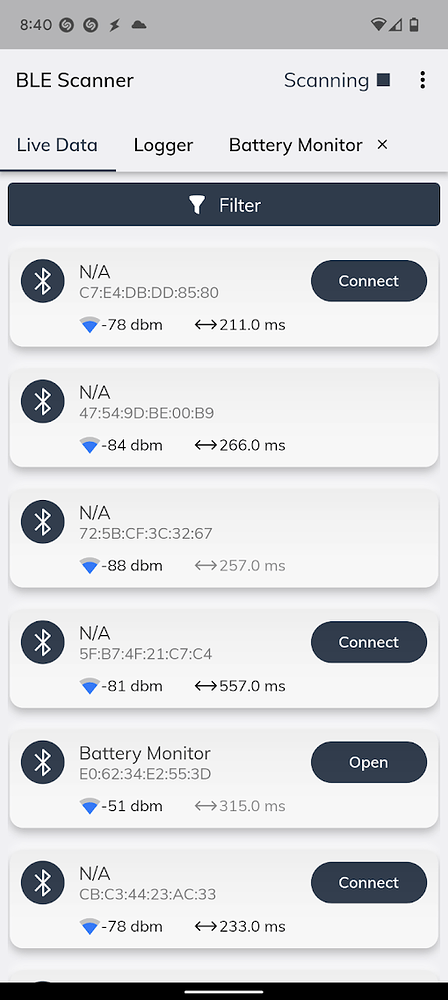
Task: Tap Bluetooth icon for device 47:54:9D:BE:00:B9
Action: click(43, 401)
